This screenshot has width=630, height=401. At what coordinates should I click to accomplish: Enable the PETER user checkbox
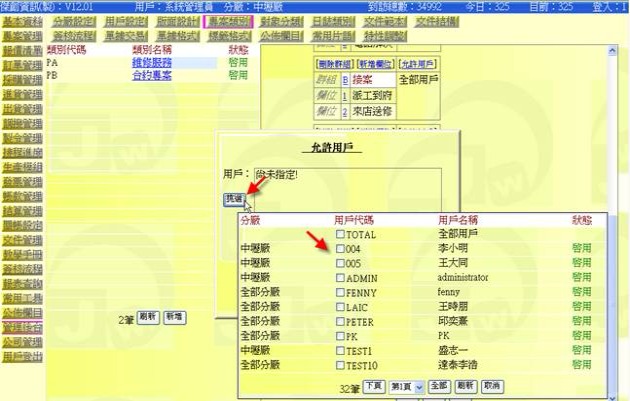340,322
